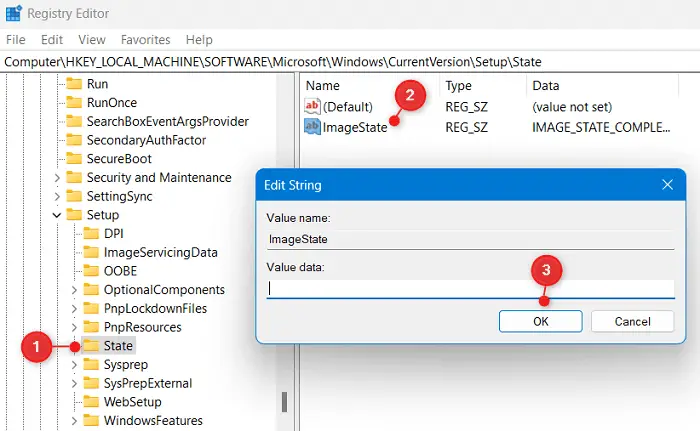Collapse the Setup tree node
Image resolution: width=700 pixels, height=431 pixels.
coord(57,215)
